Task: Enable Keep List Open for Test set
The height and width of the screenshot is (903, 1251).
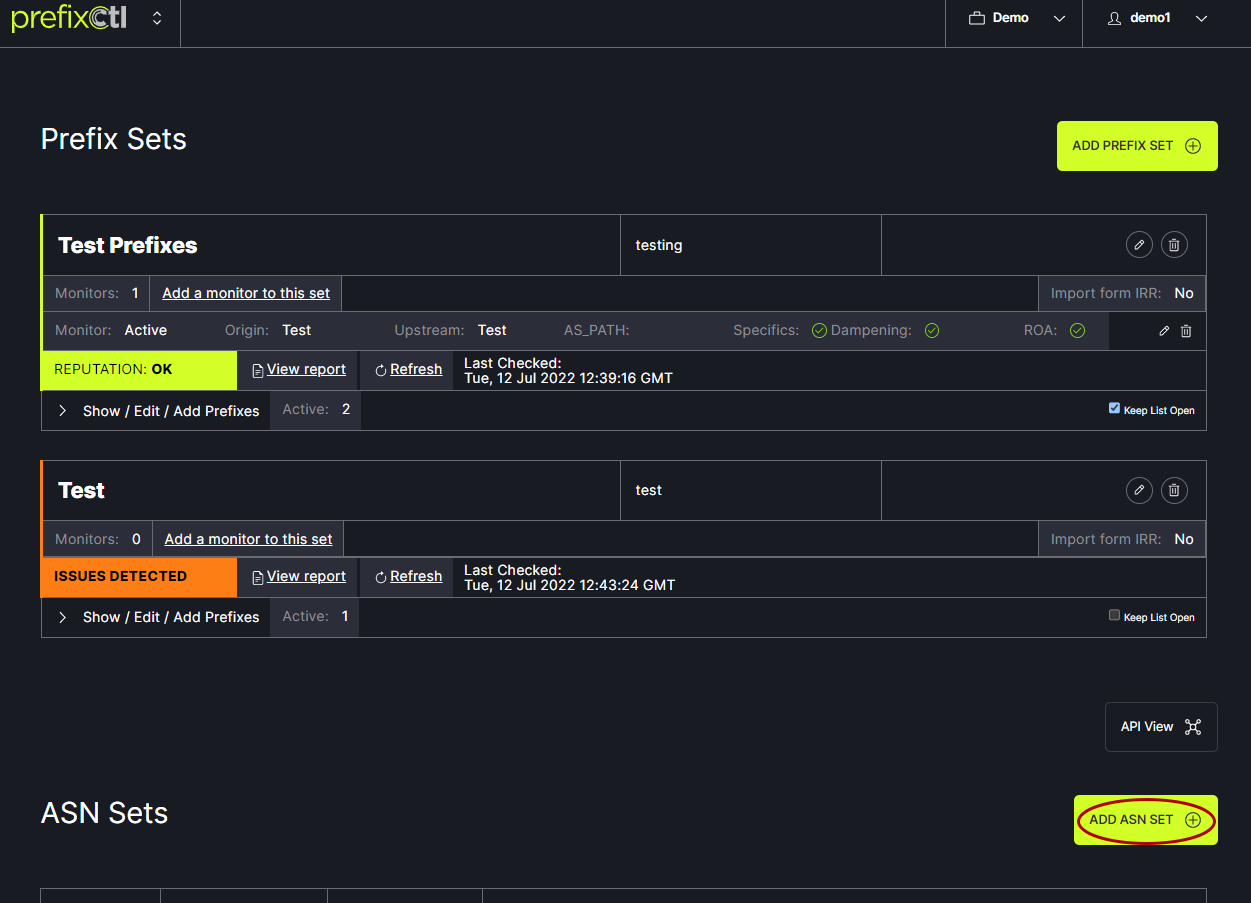Action: coord(1114,615)
